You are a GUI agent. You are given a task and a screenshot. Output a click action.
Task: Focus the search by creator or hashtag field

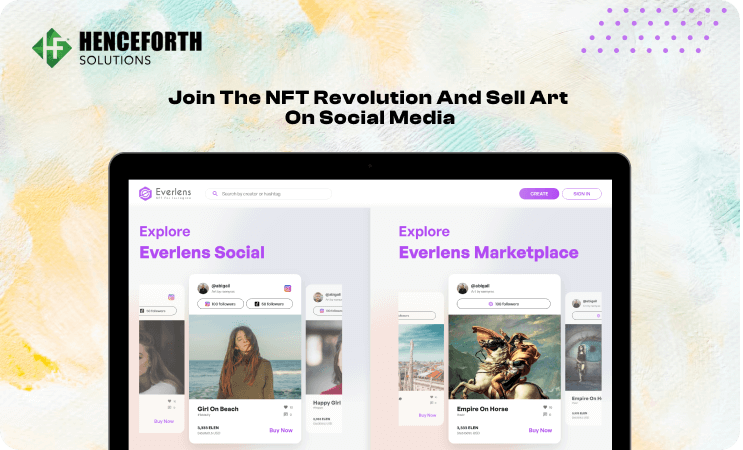[x=268, y=194]
